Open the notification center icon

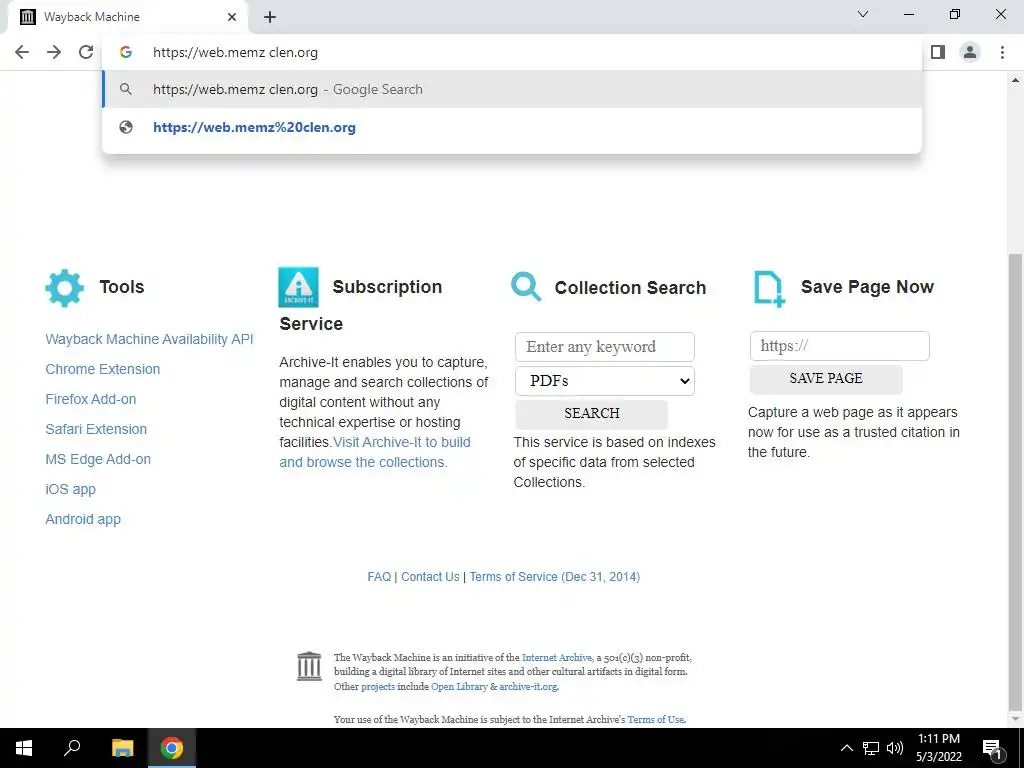pyautogui.click(x=992, y=748)
